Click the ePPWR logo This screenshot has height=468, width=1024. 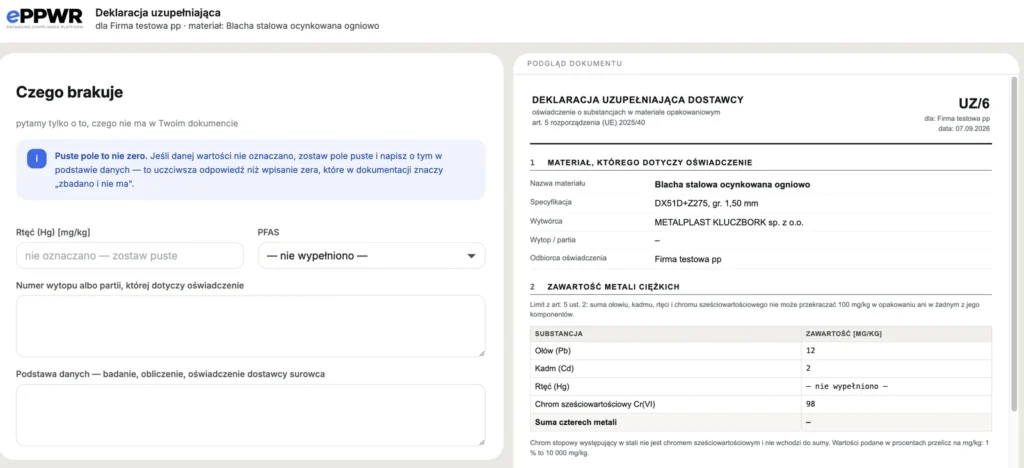pyautogui.click(x=44, y=18)
